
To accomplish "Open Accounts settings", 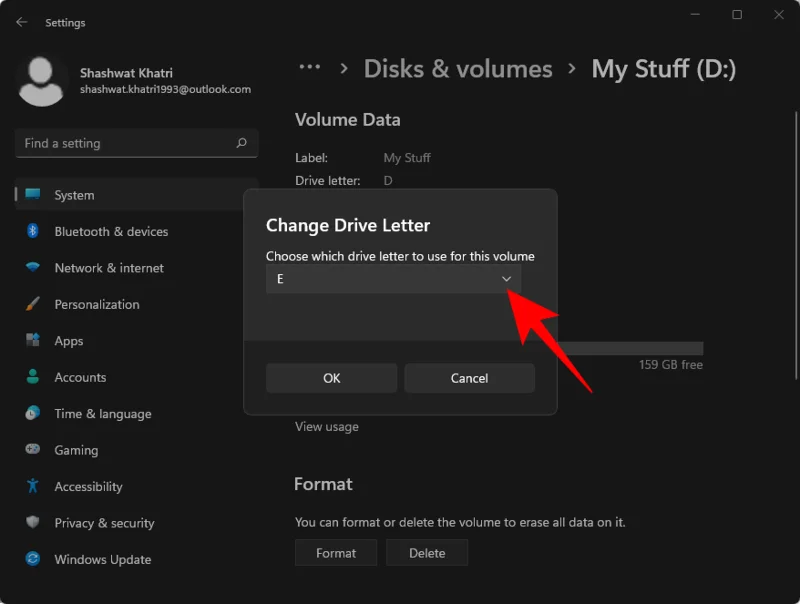I will pyautogui.click(x=80, y=377).
